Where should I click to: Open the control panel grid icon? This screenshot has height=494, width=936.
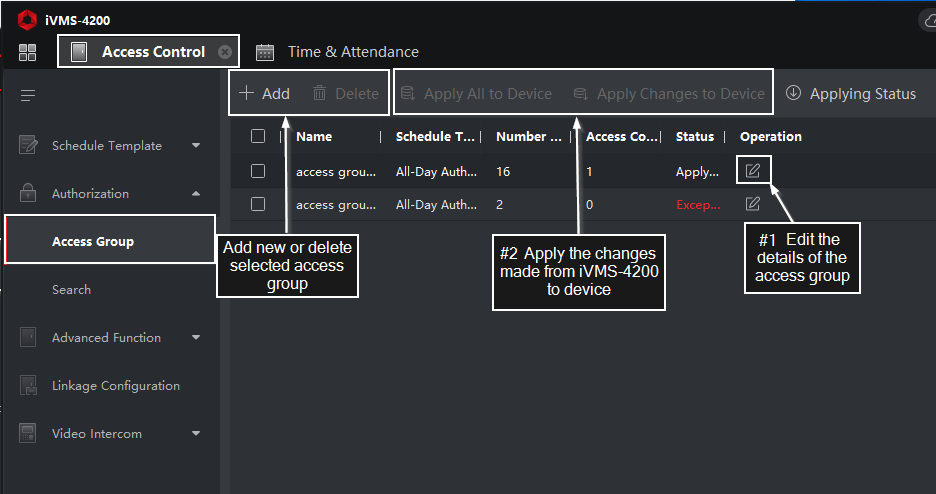coord(27,53)
